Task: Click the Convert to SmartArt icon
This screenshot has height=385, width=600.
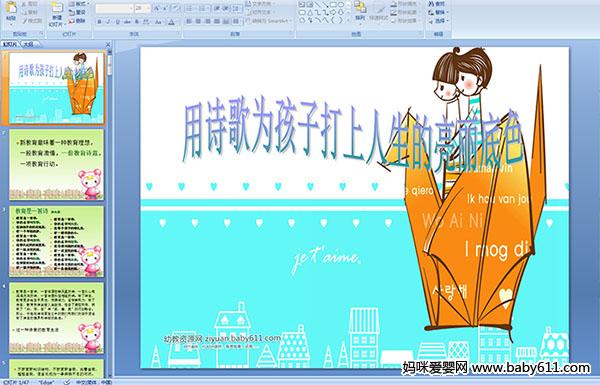Action: tap(268, 21)
